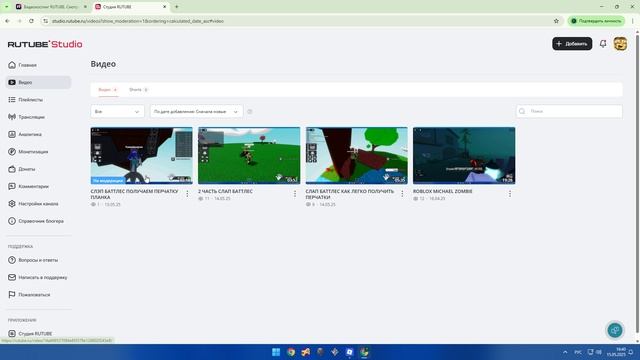Reload the page with refresh icon
The image size is (640, 360).
[x=31, y=21]
